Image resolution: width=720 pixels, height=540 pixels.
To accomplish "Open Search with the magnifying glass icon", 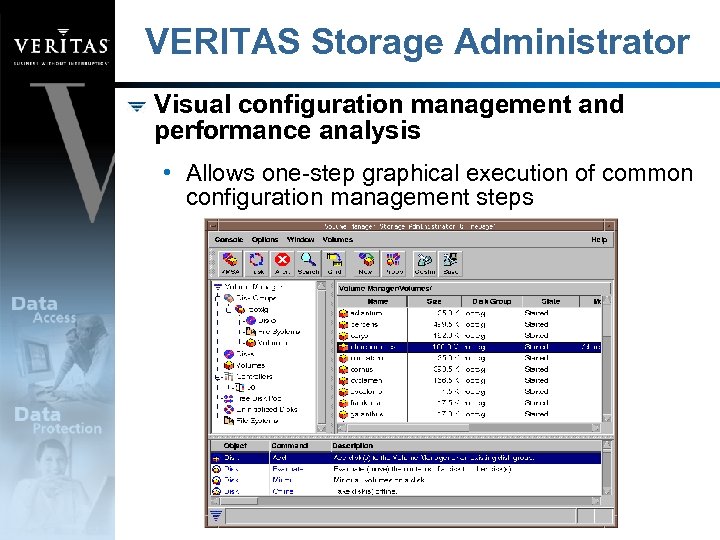I will click(308, 264).
